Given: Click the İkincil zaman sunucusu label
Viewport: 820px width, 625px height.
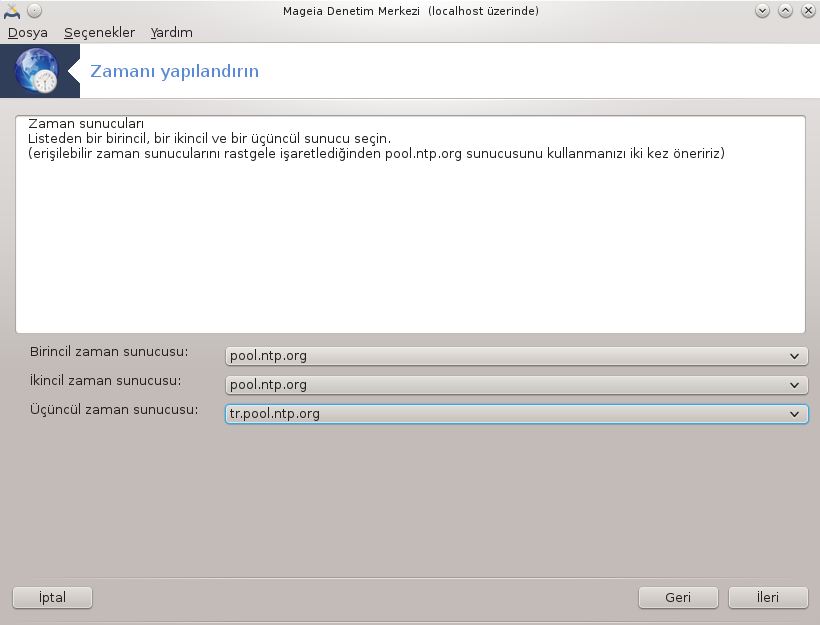Looking at the screenshot, I should pos(106,380).
